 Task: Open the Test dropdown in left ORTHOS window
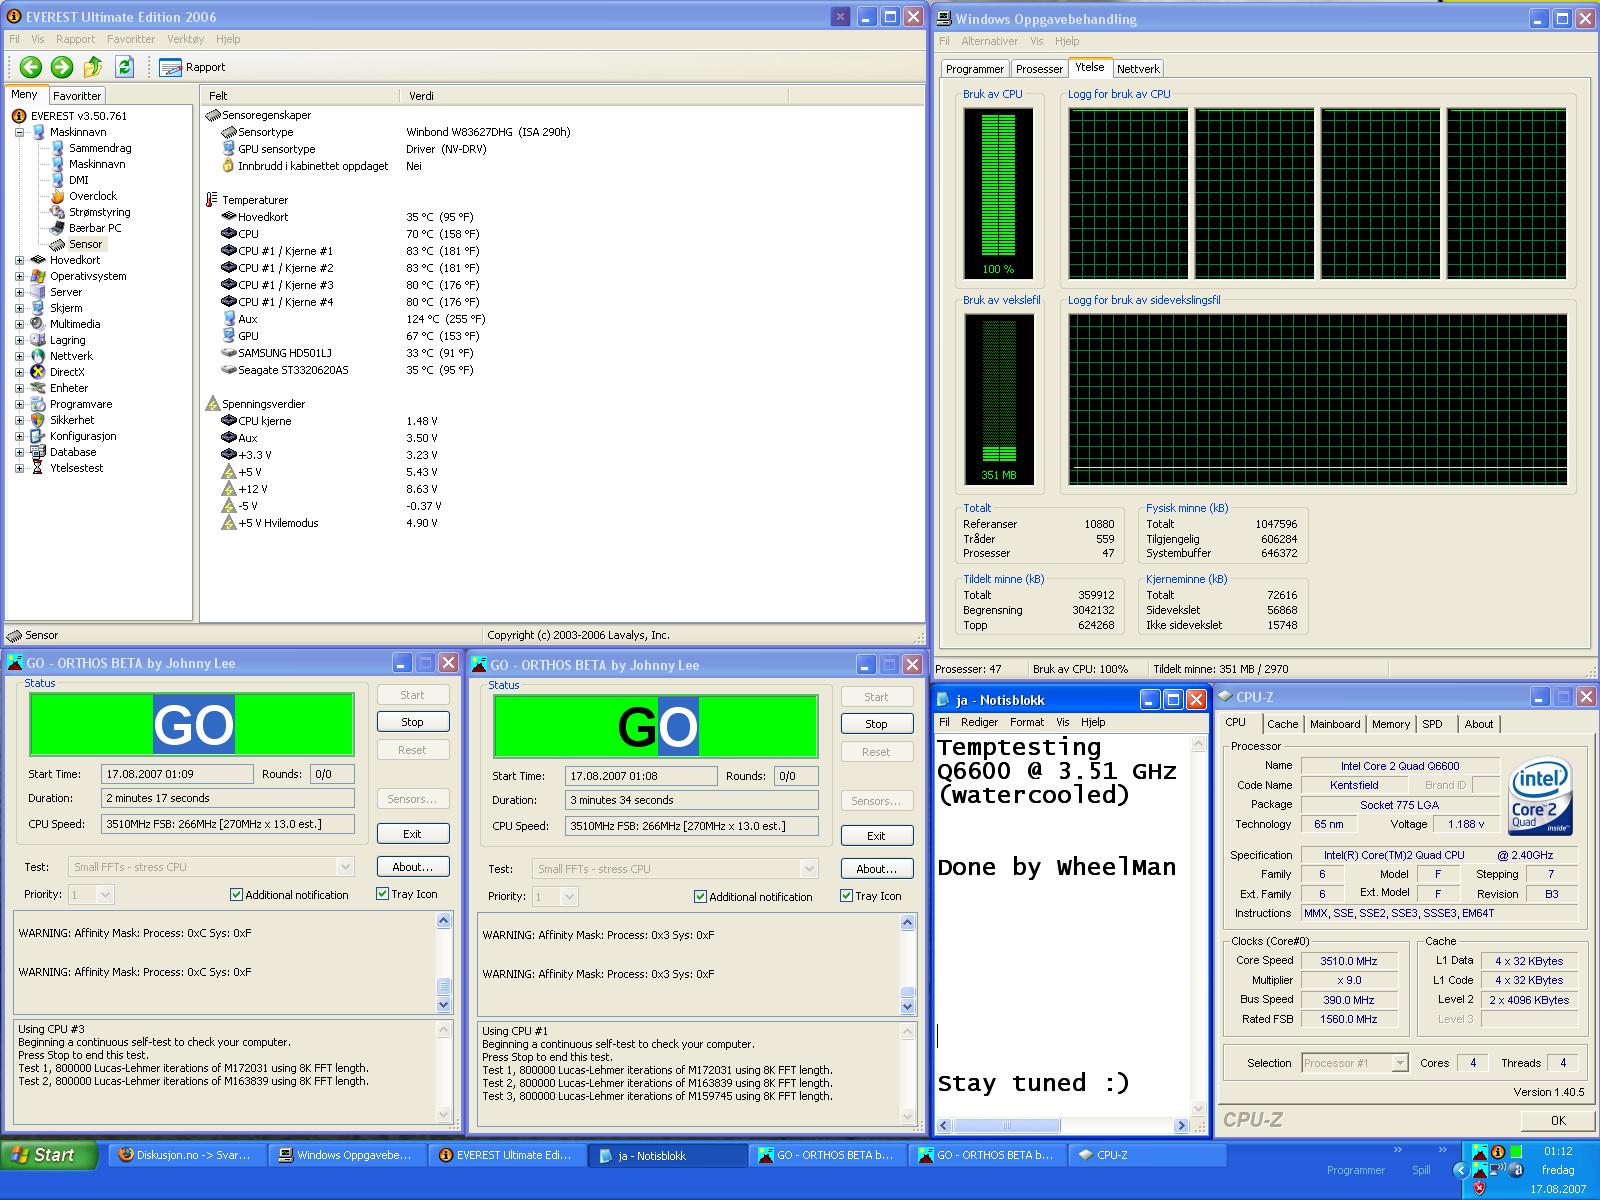tap(345, 867)
